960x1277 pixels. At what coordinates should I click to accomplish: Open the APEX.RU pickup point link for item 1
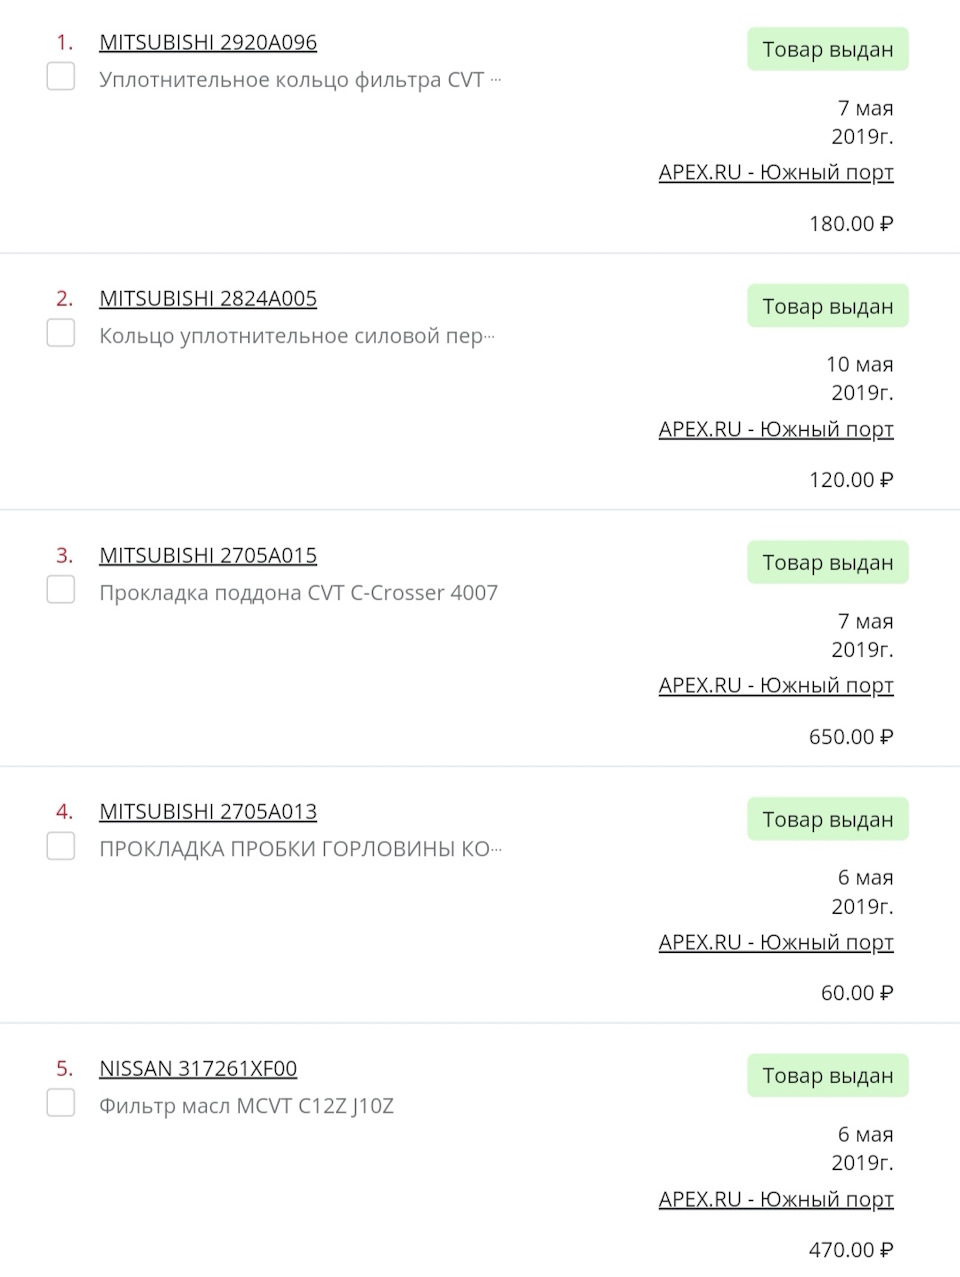776,173
